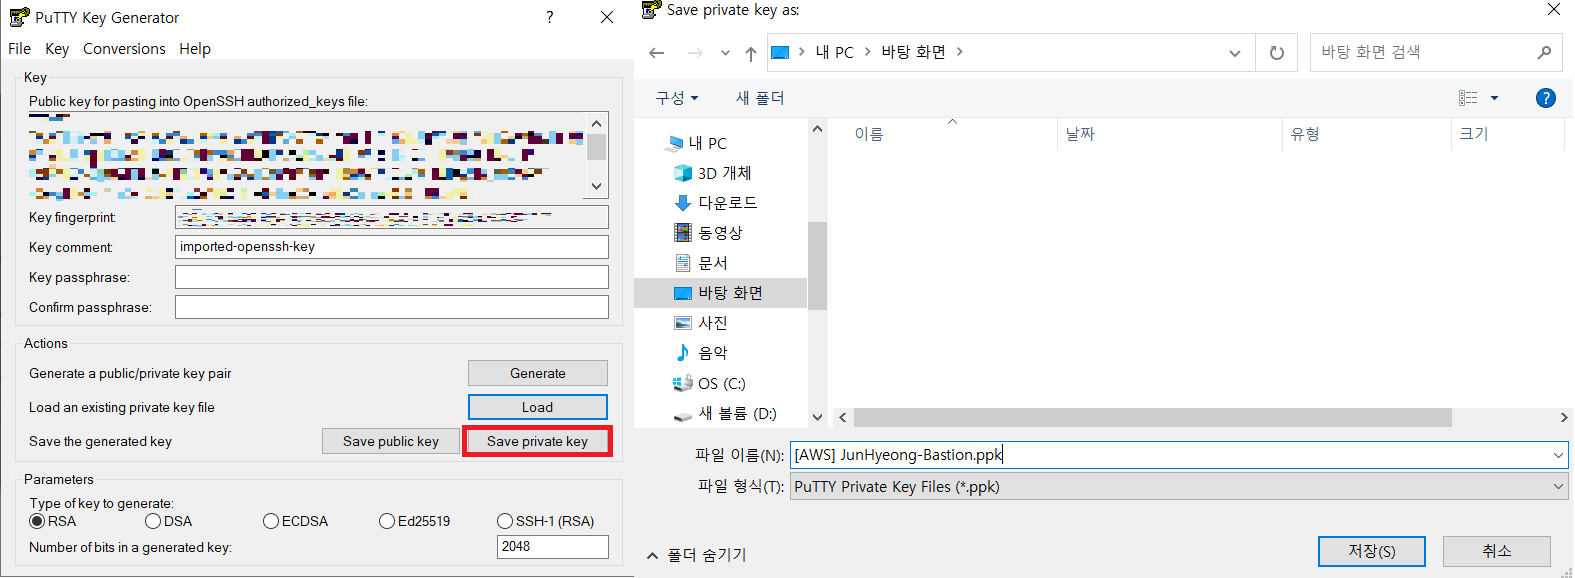Open the Key menu
The width and height of the screenshot is (1575, 578).
57,48
